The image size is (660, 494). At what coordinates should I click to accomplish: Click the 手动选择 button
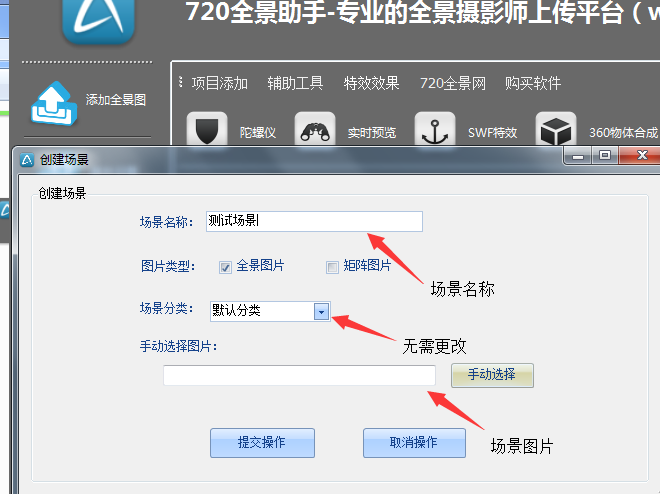492,375
